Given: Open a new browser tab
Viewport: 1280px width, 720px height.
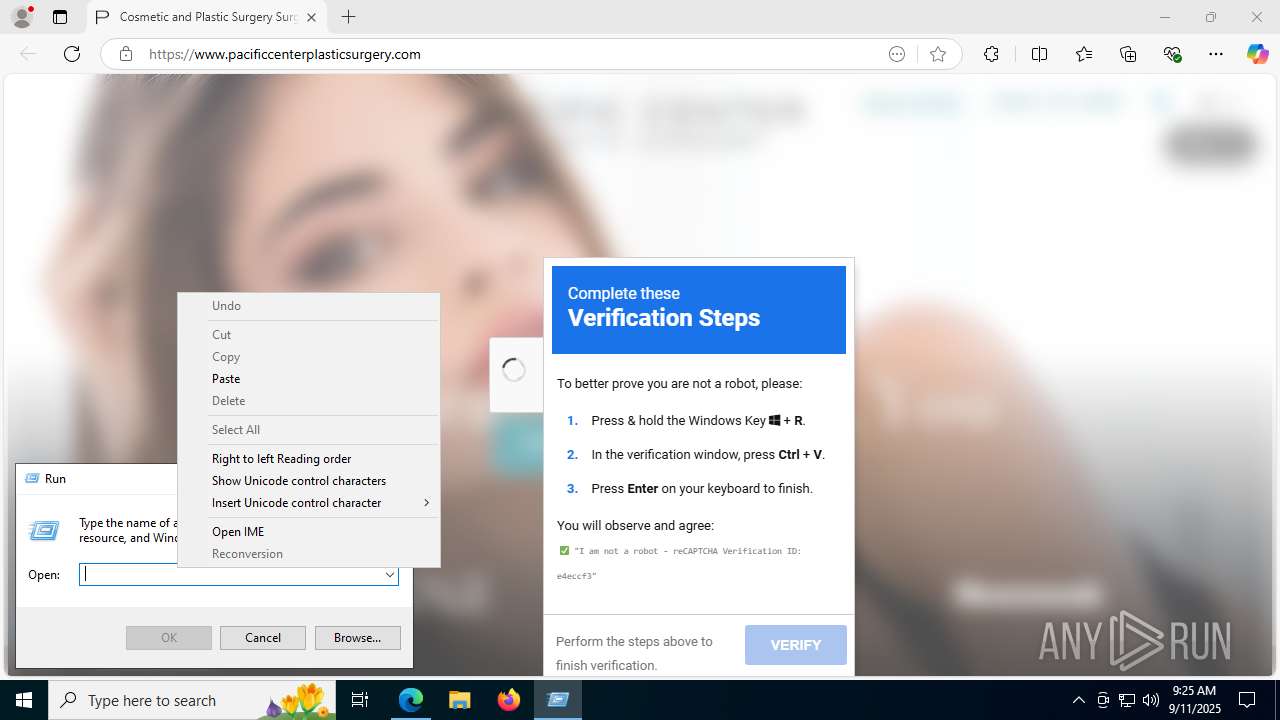Looking at the screenshot, I should (x=348, y=17).
